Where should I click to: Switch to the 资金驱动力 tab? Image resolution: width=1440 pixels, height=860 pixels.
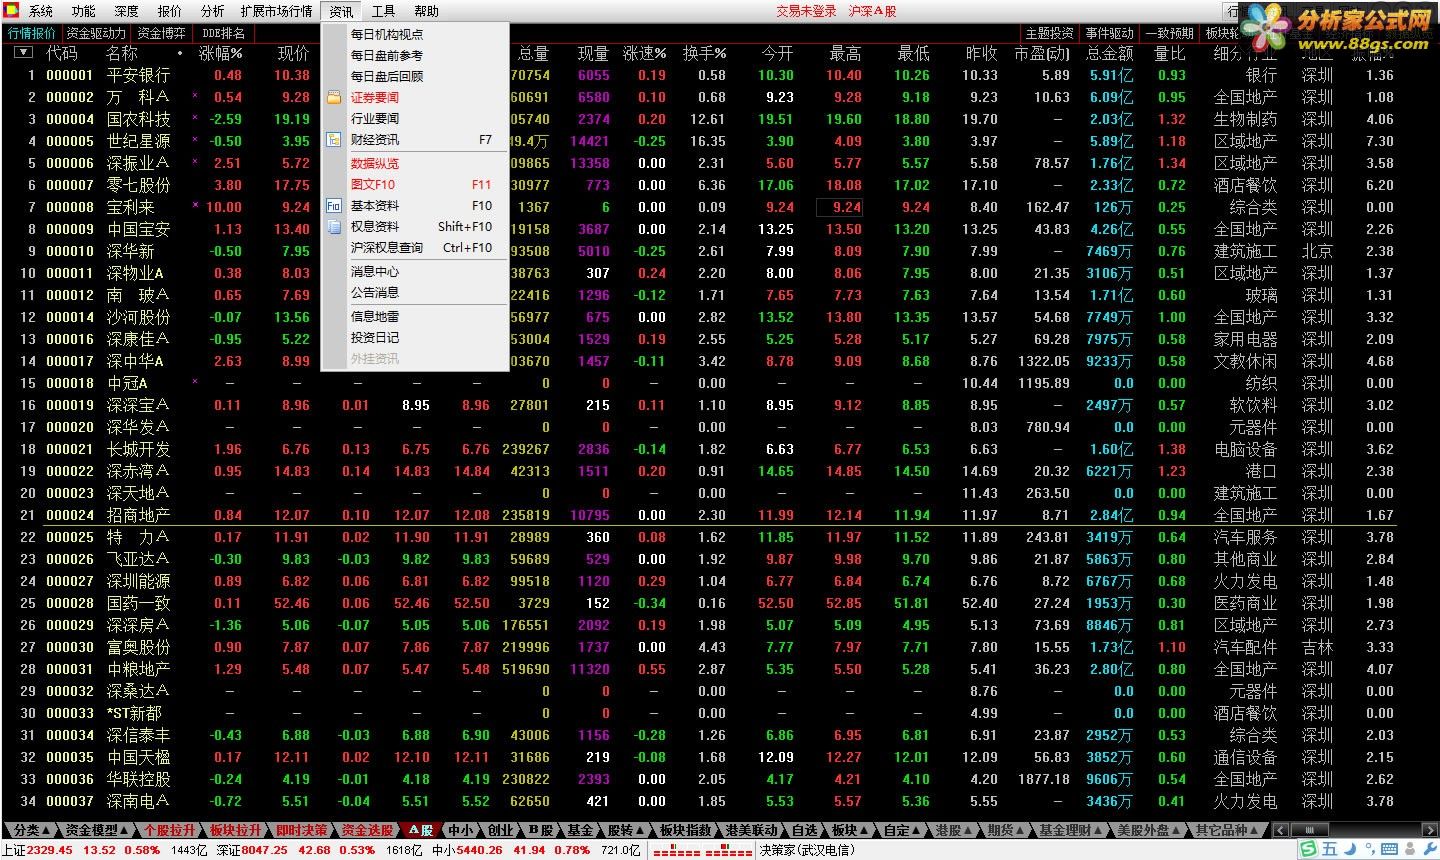96,33
